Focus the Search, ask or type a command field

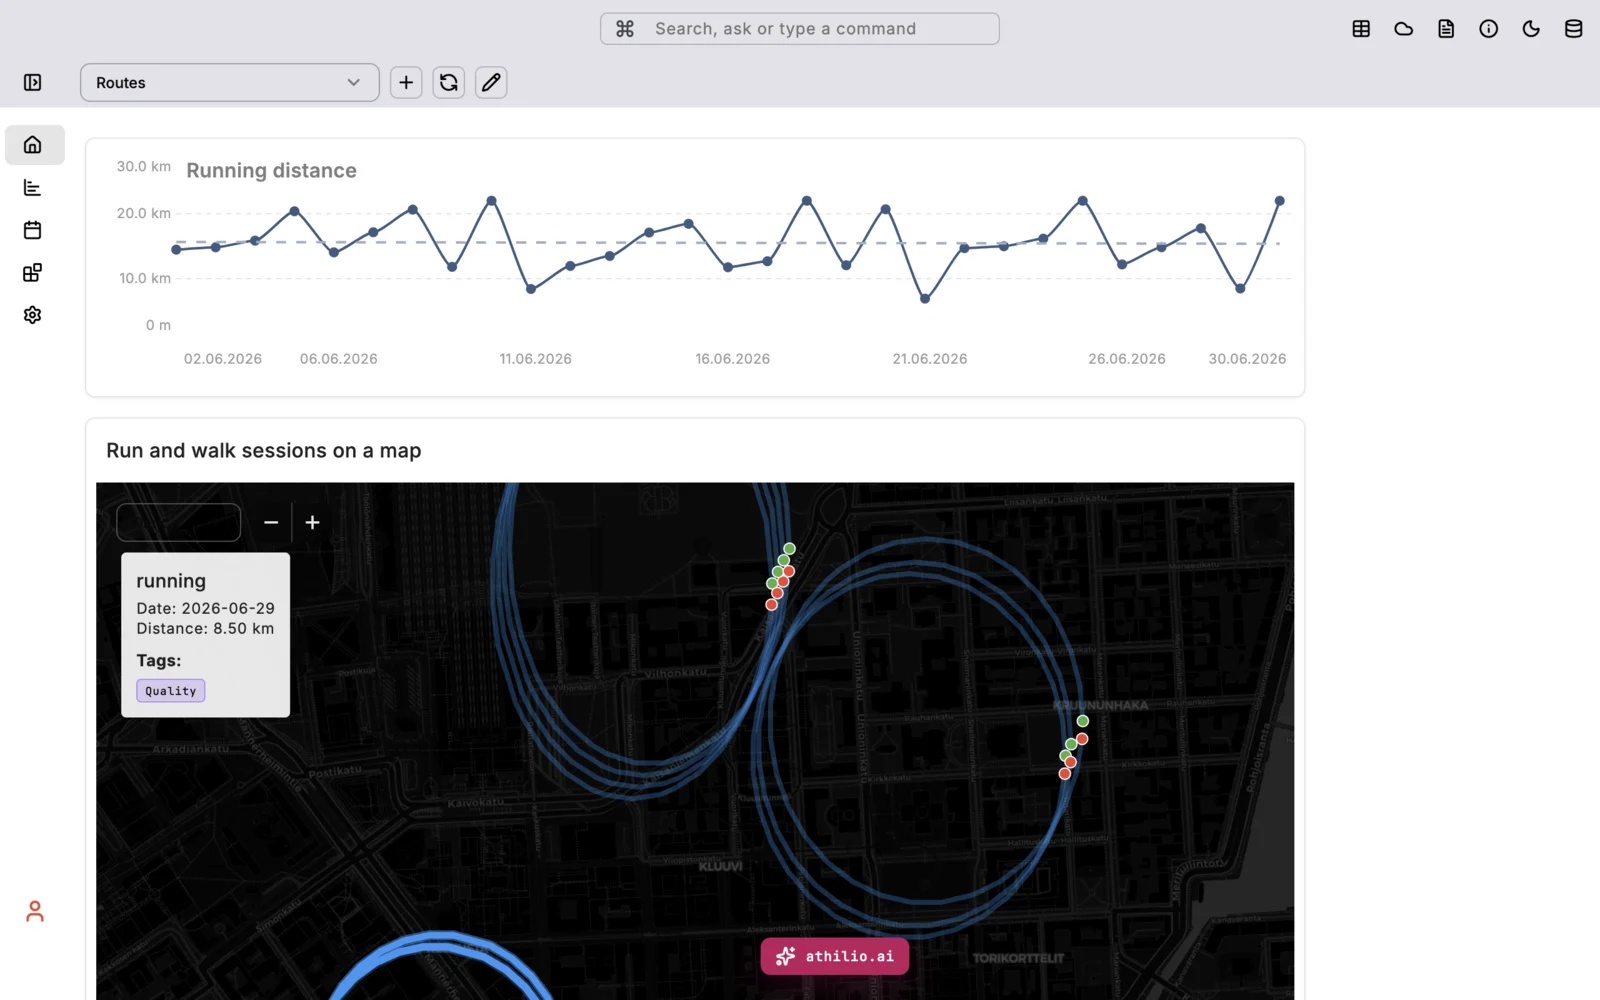800,29
